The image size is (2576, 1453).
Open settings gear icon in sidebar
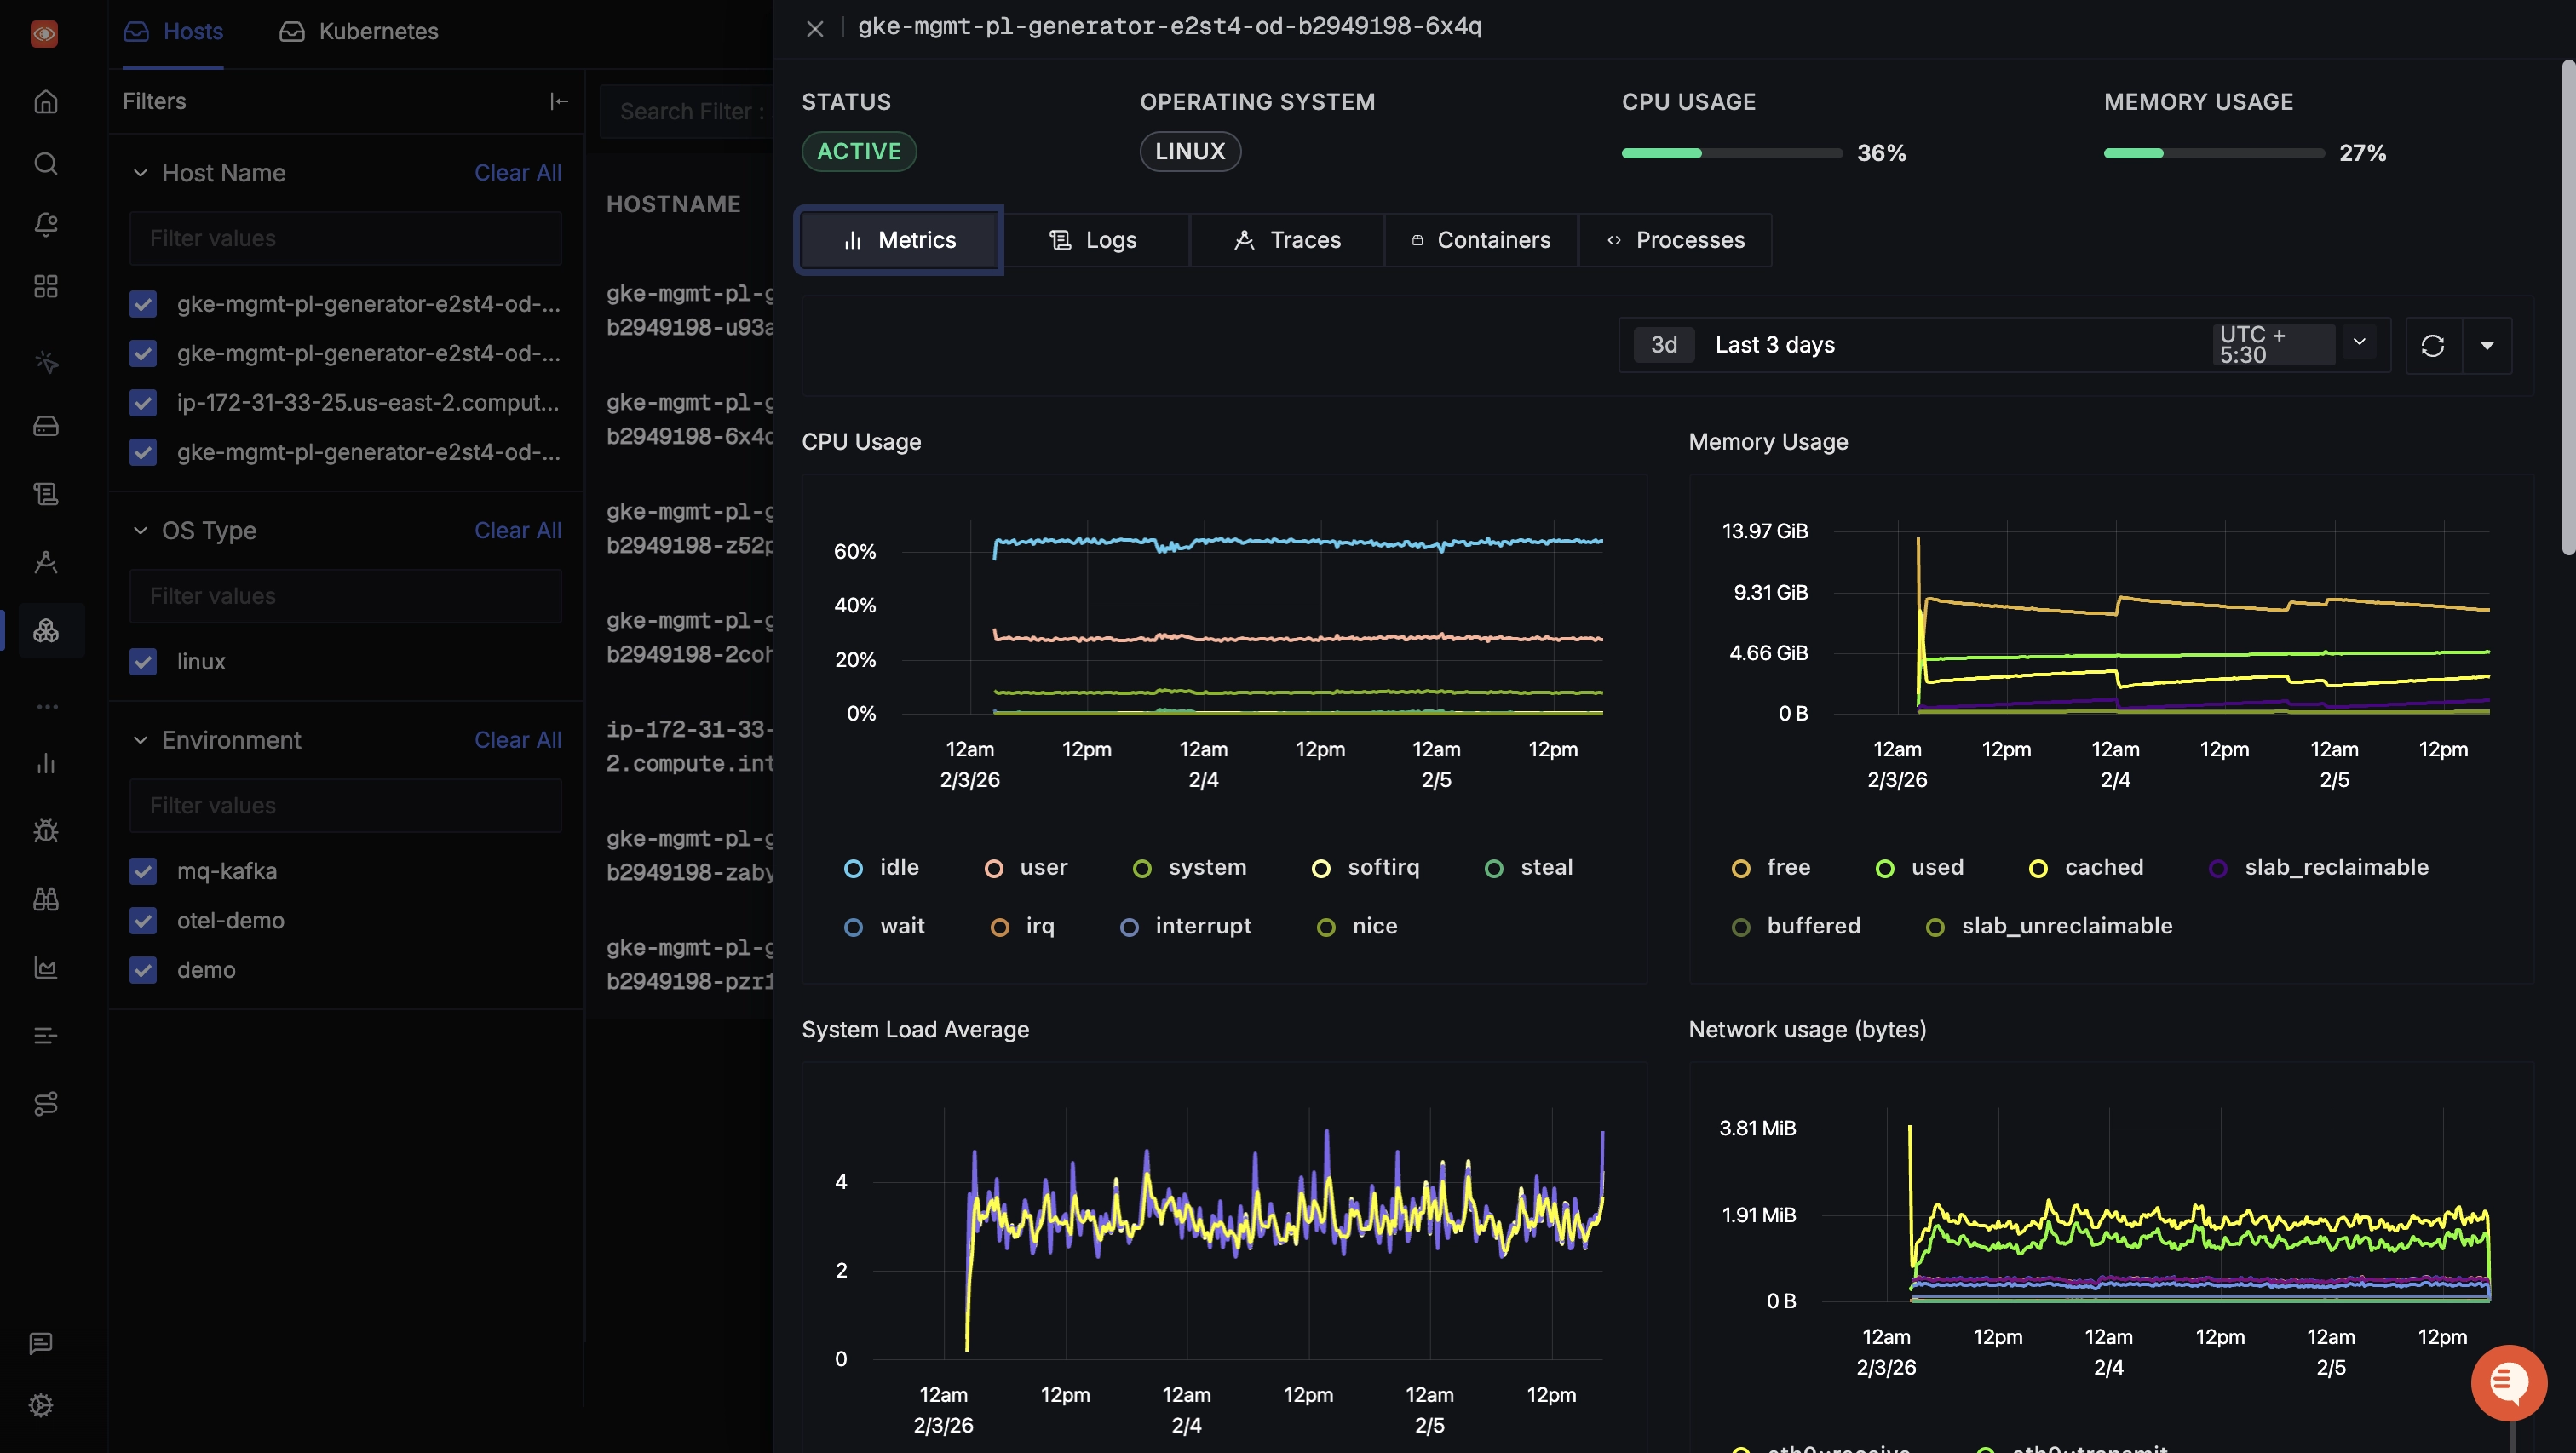point(41,1405)
